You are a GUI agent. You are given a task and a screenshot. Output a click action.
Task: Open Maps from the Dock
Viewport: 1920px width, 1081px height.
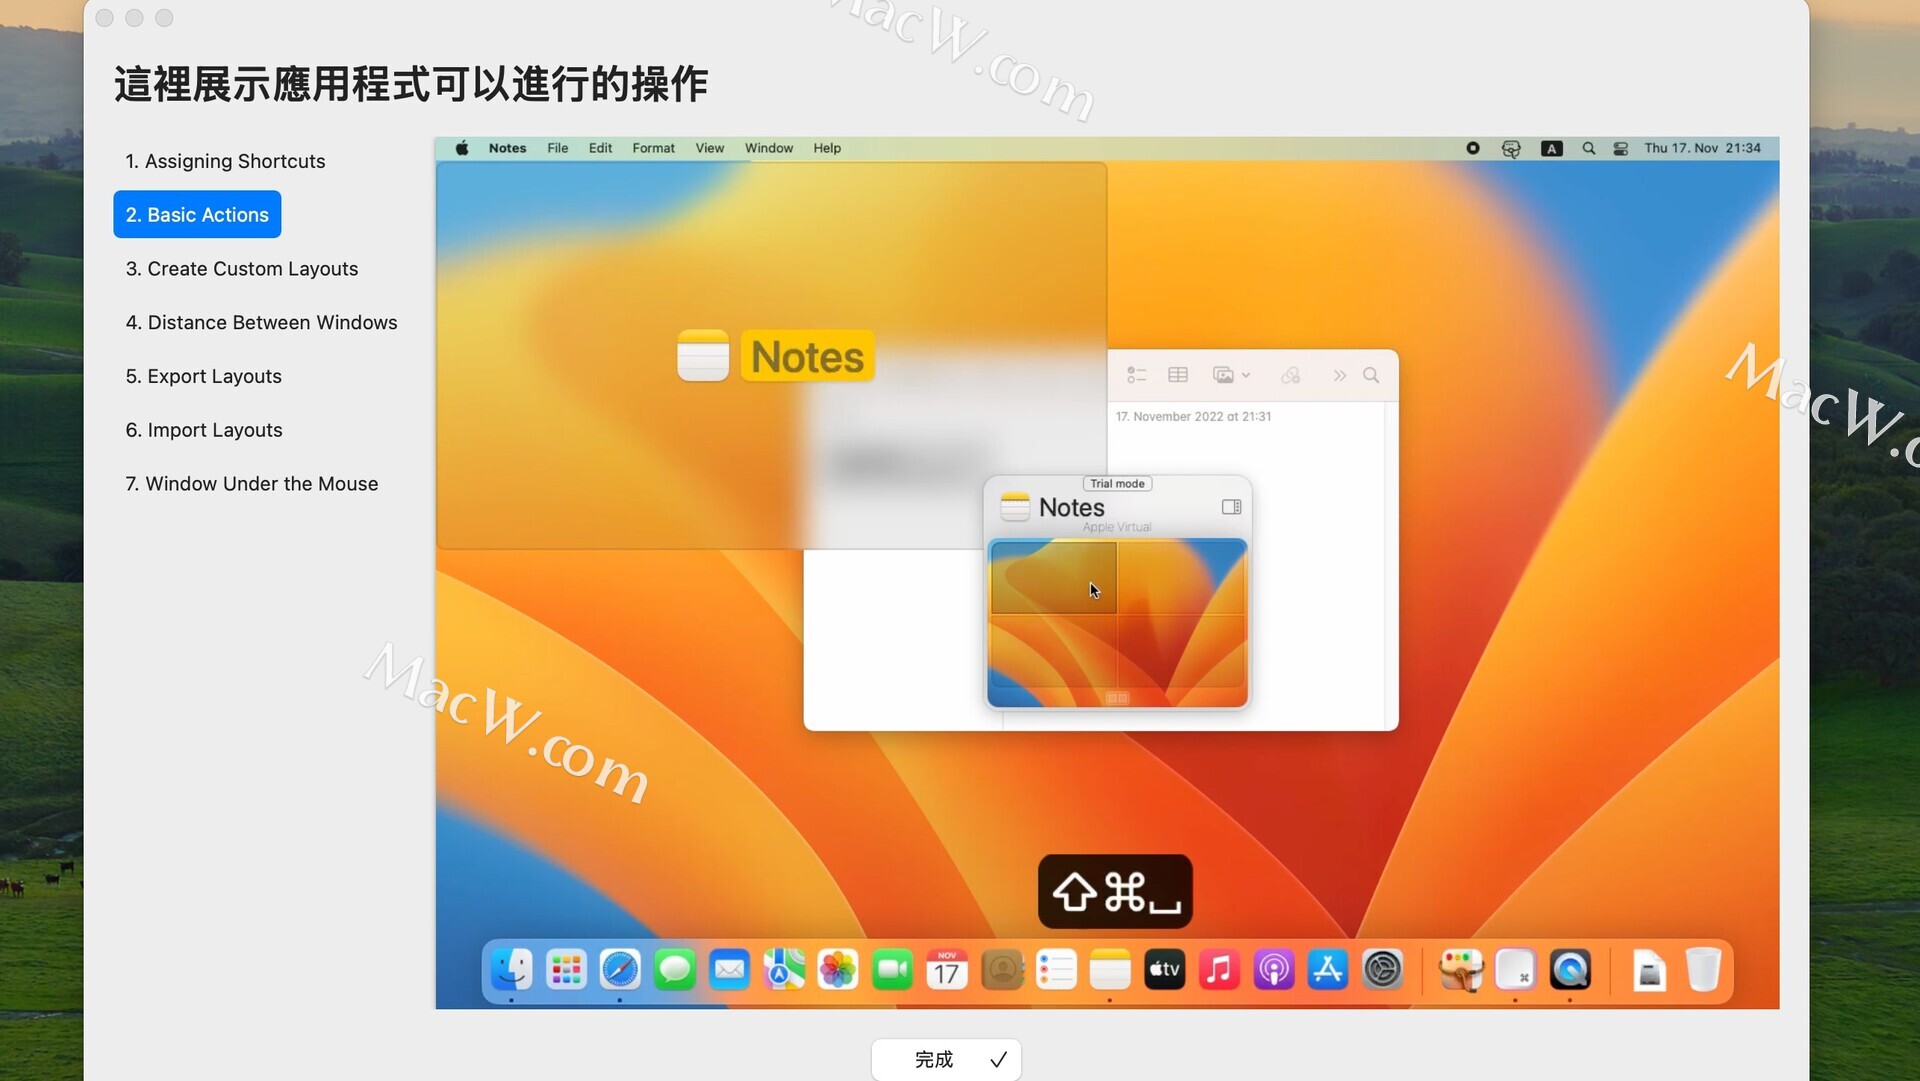coord(784,970)
